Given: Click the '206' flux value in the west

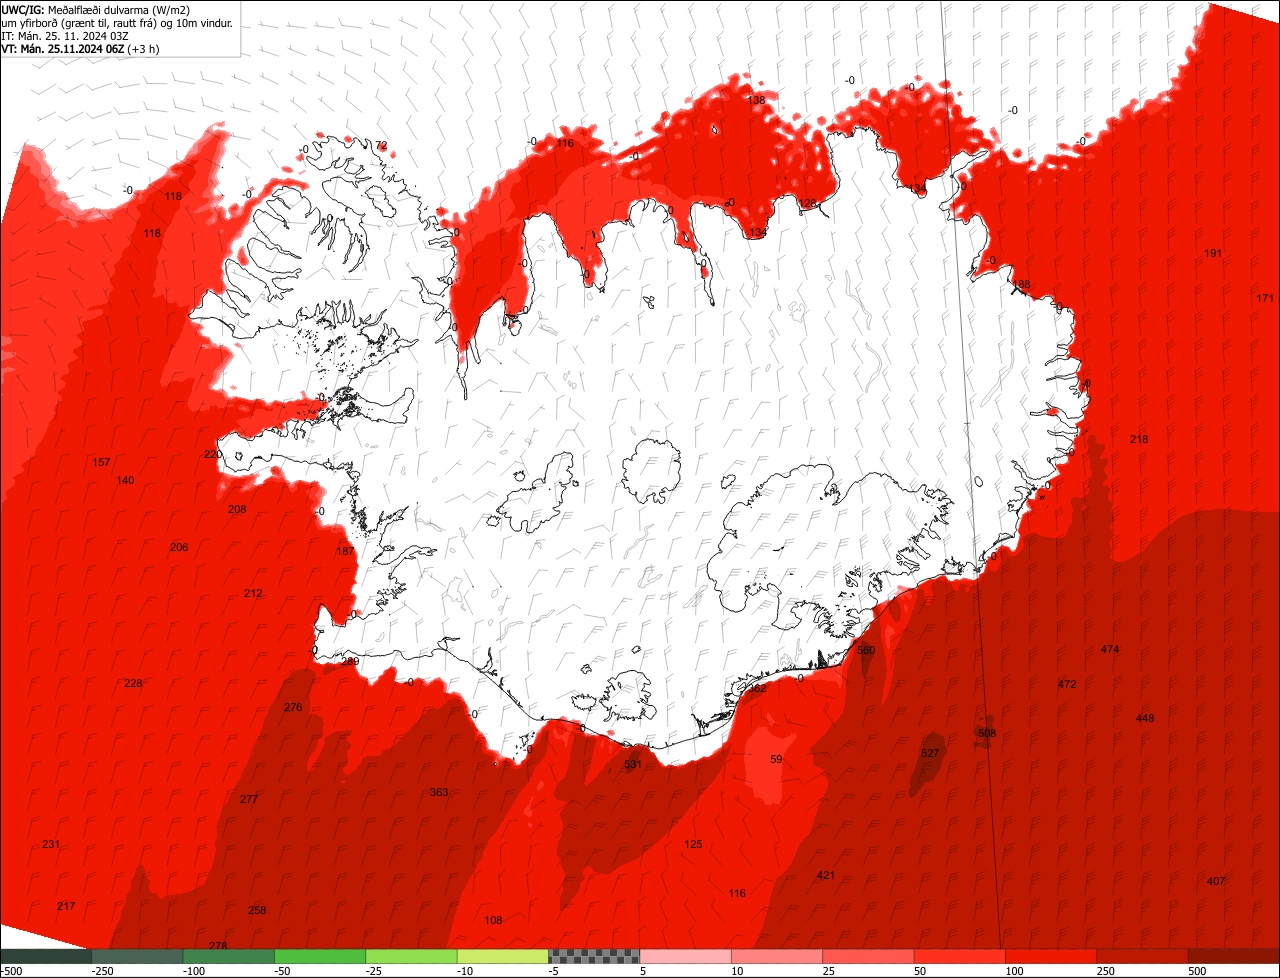Looking at the screenshot, I should (179, 547).
